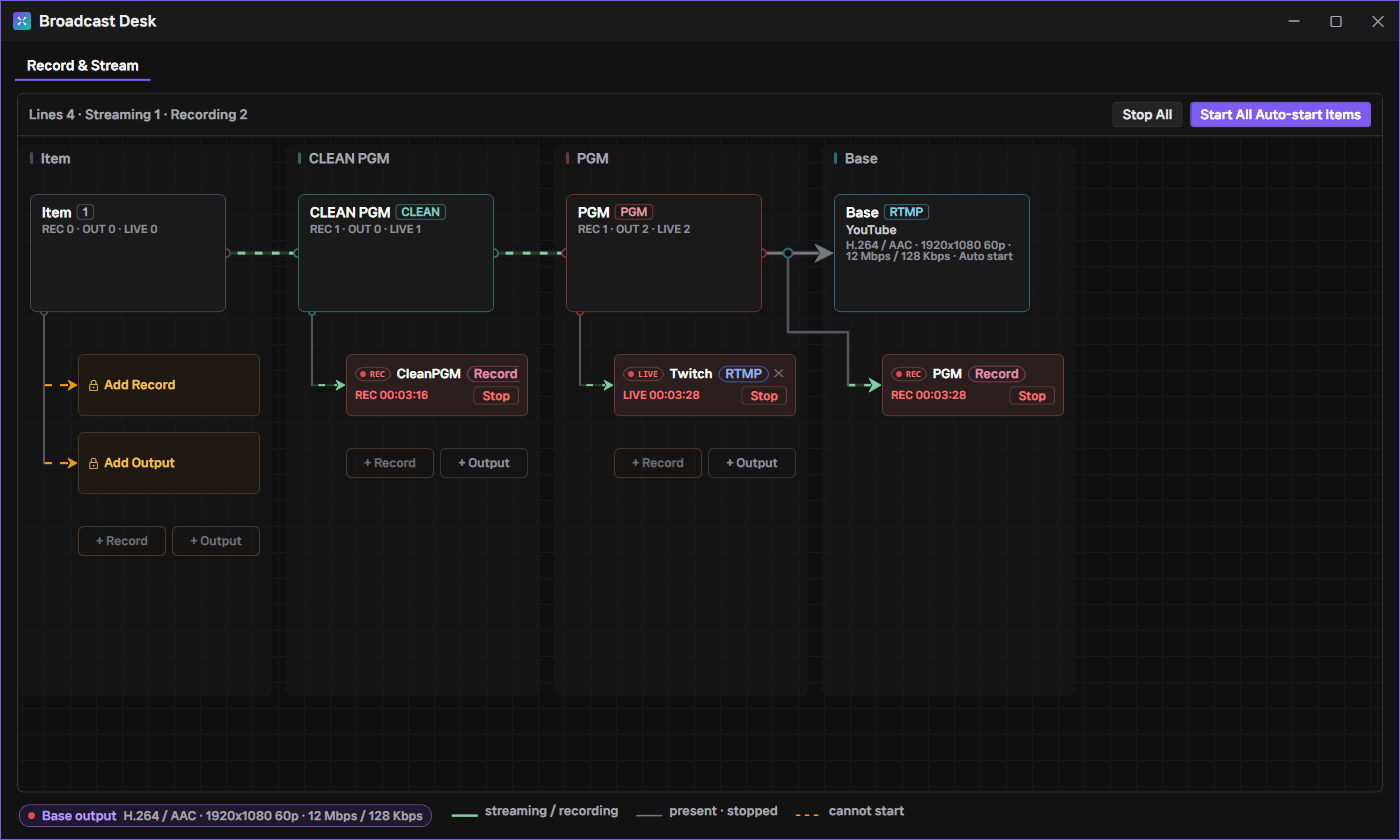The height and width of the screenshot is (840, 1400).
Task: Click the REC indicator on the CleanPGM card
Action: point(373,374)
